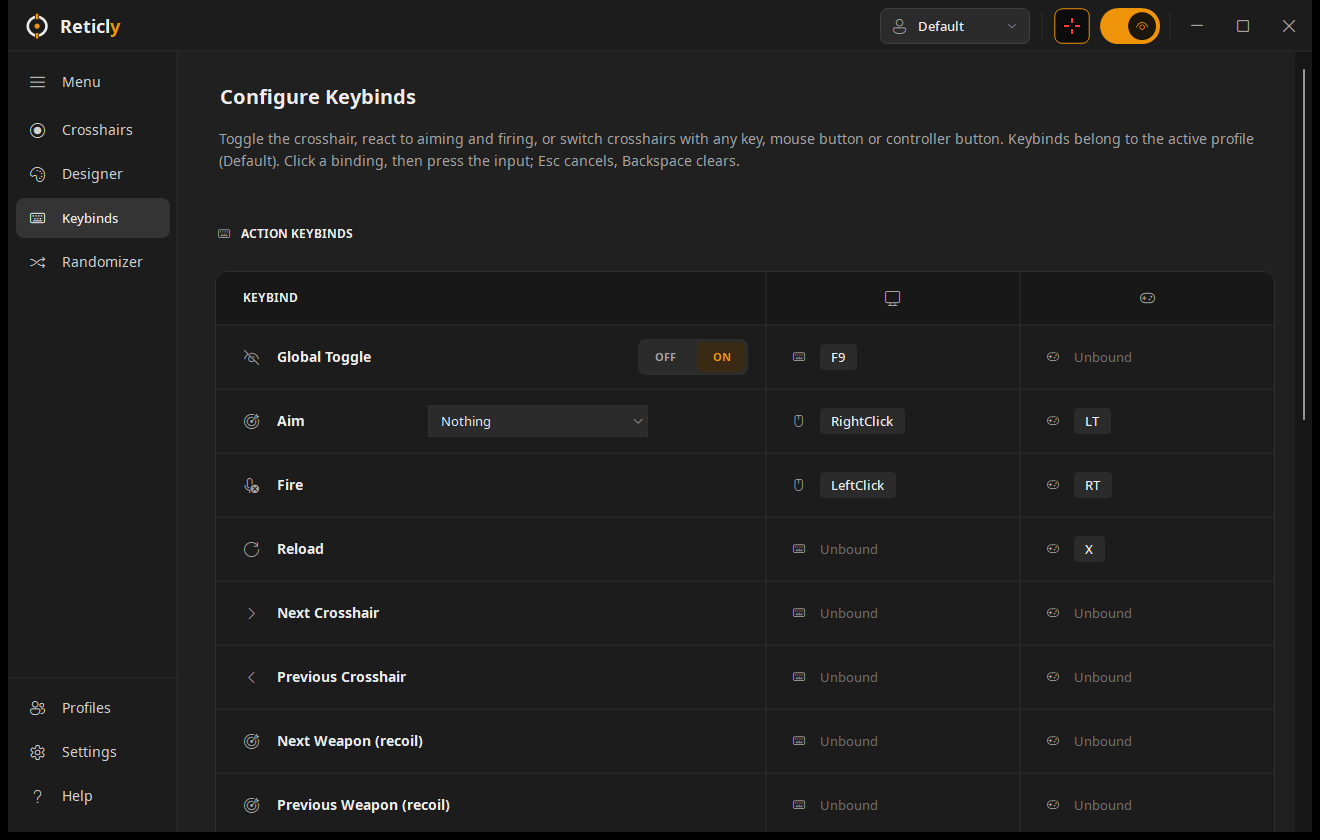Click Unbound controller binding for Global Toggle
Image resolution: width=1320 pixels, height=840 pixels.
[x=1103, y=357]
